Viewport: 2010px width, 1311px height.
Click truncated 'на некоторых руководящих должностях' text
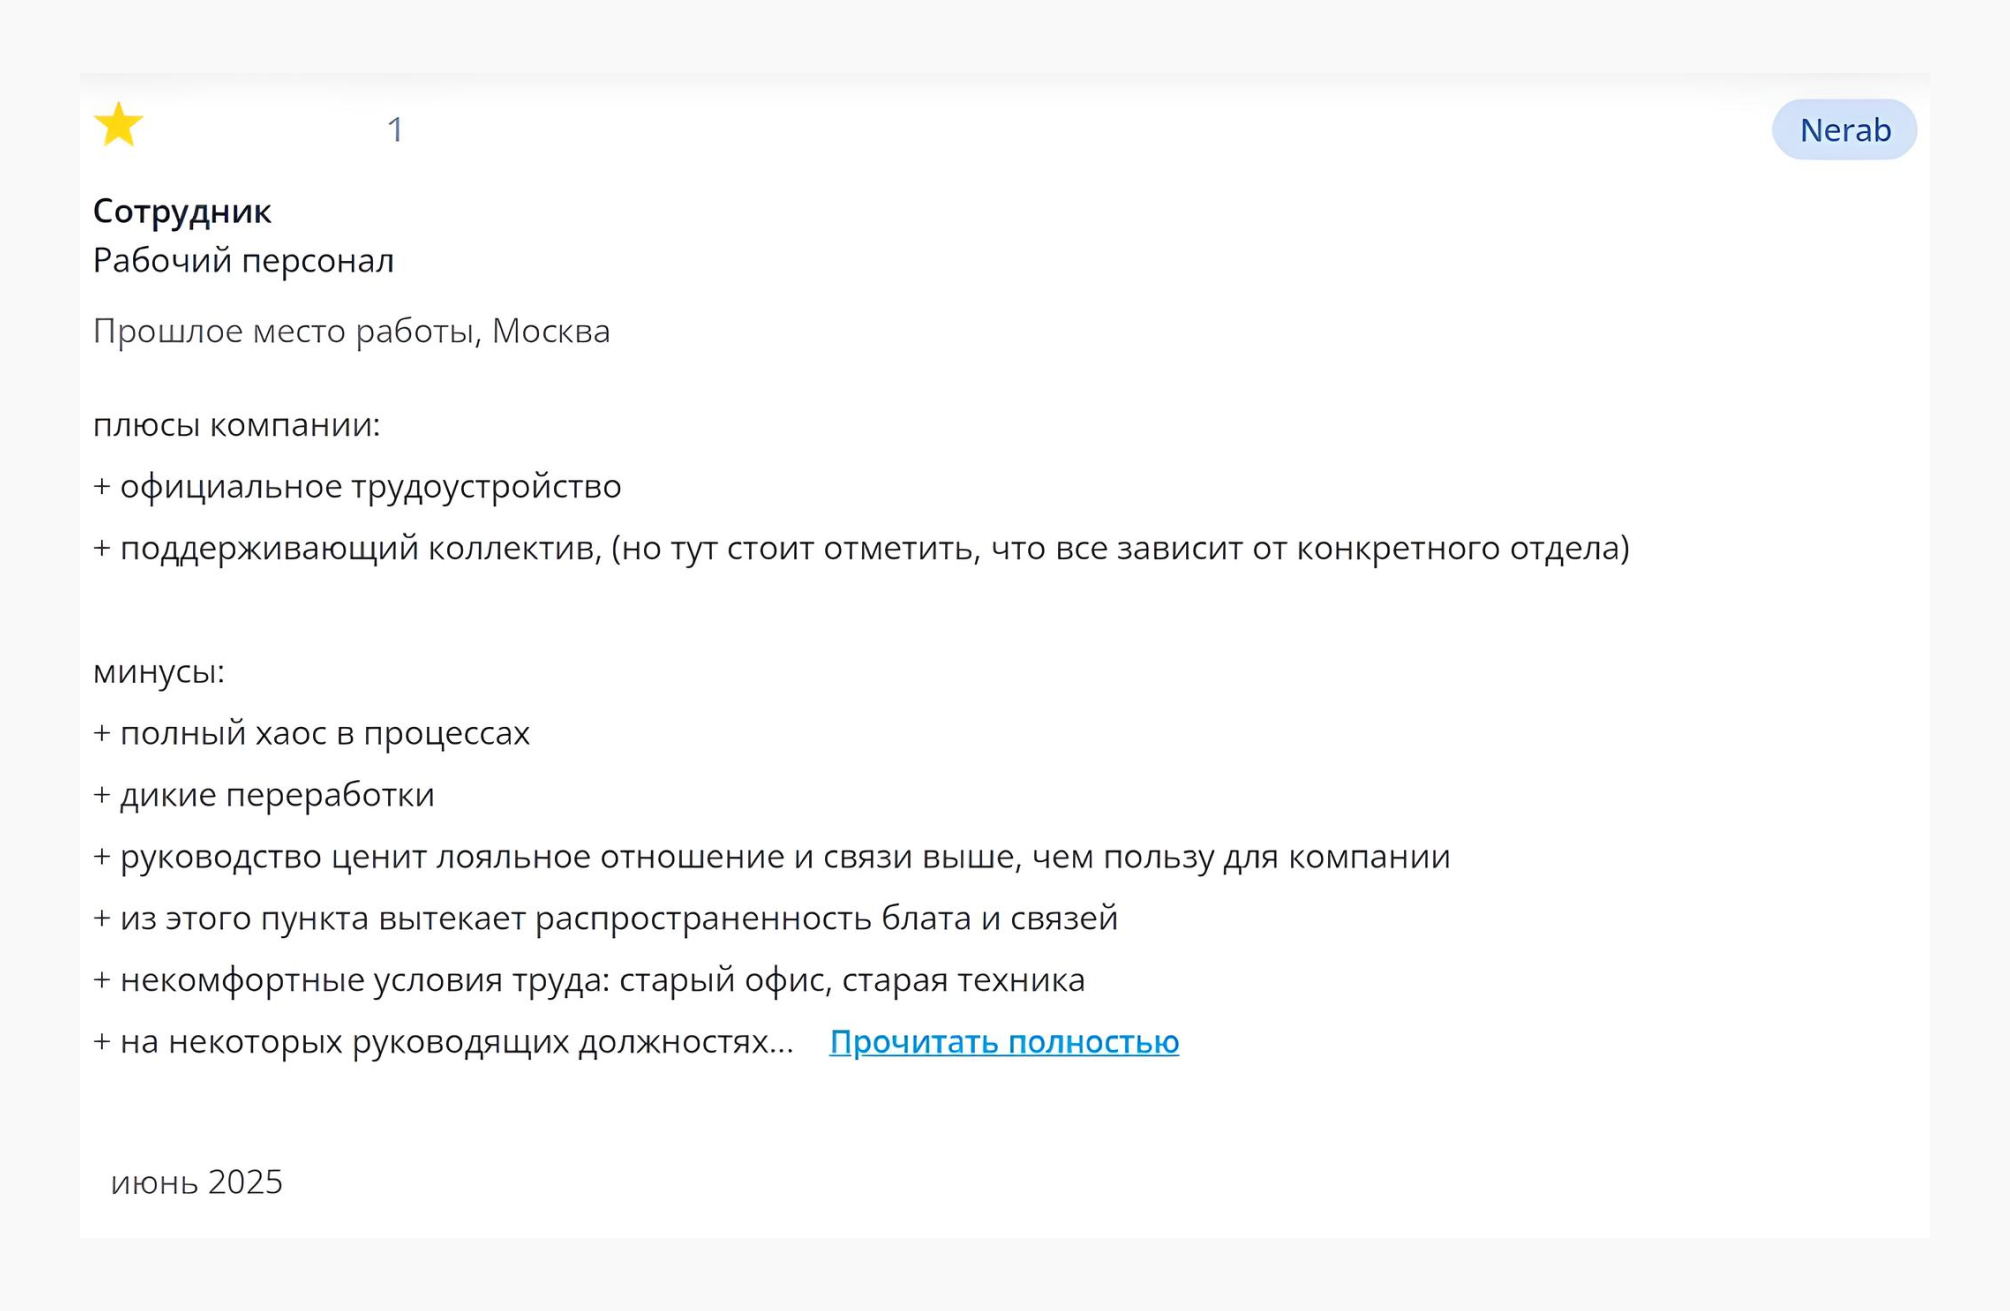pyautogui.click(x=443, y=1042)
